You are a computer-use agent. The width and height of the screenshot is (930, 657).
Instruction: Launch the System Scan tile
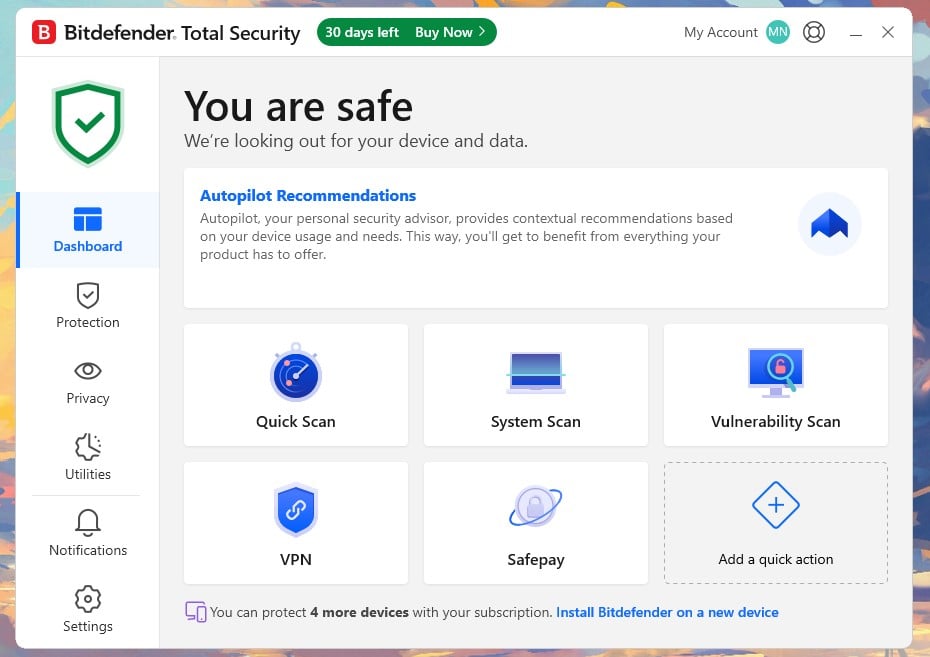[x=536, y=385]
